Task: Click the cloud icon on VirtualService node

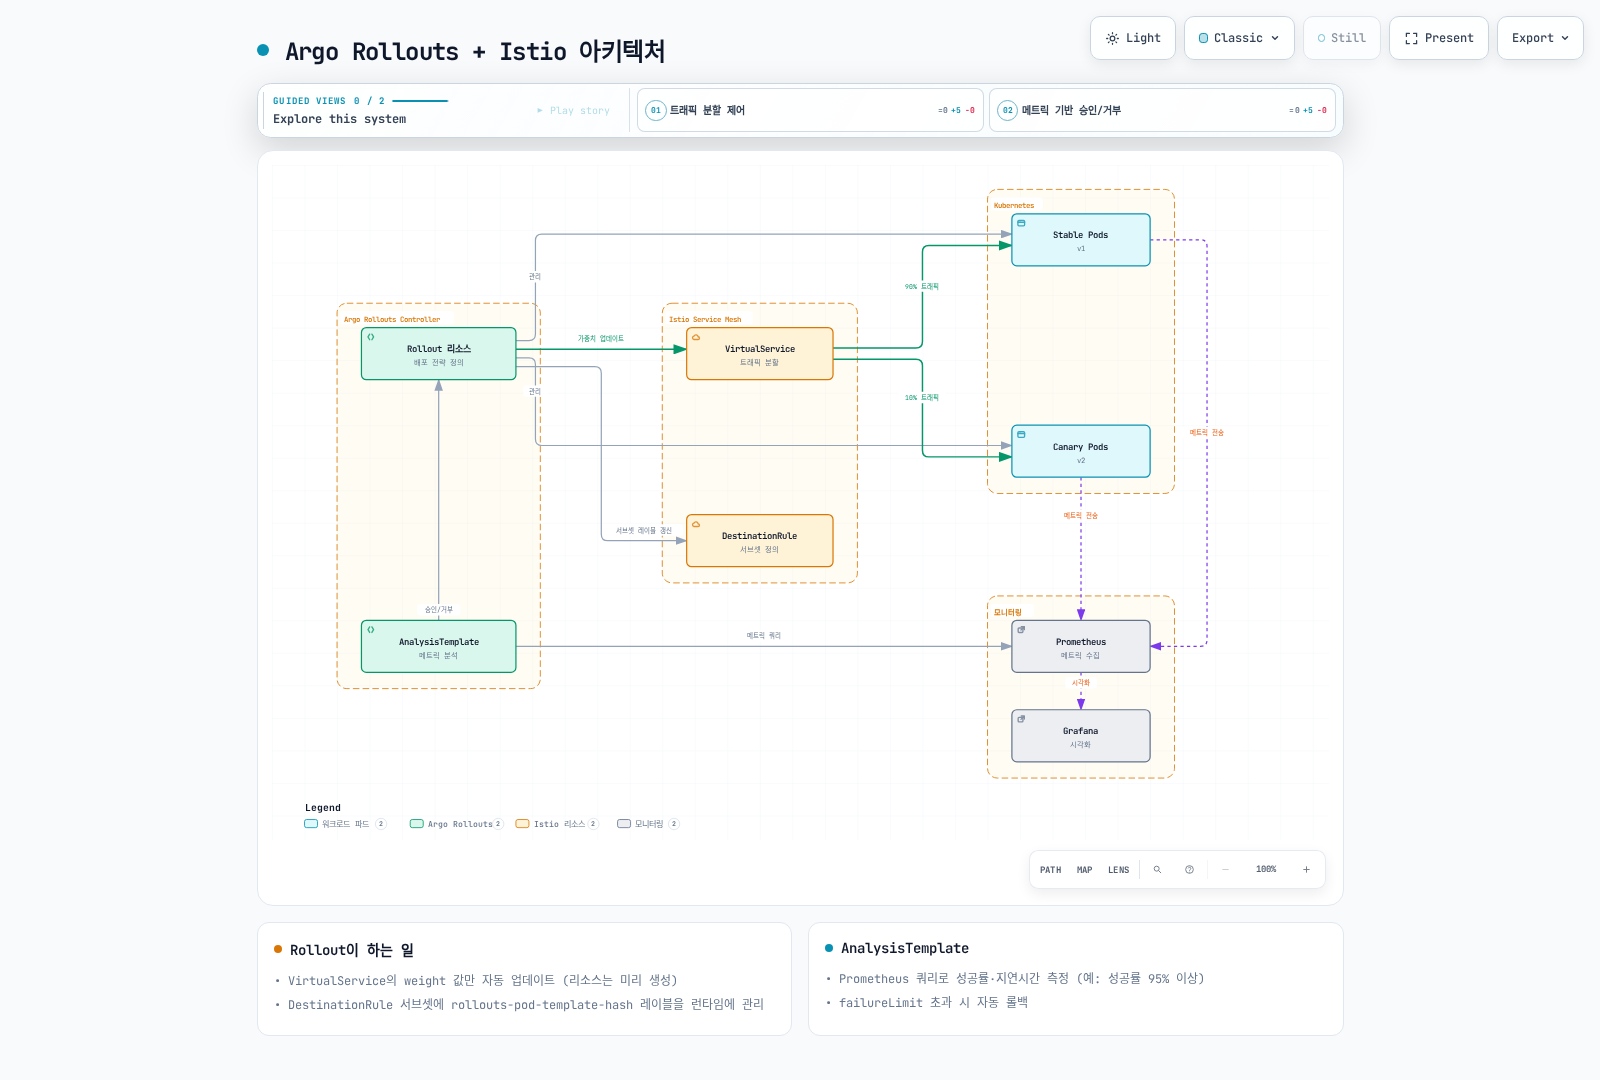Action: (x=696, y=337)
